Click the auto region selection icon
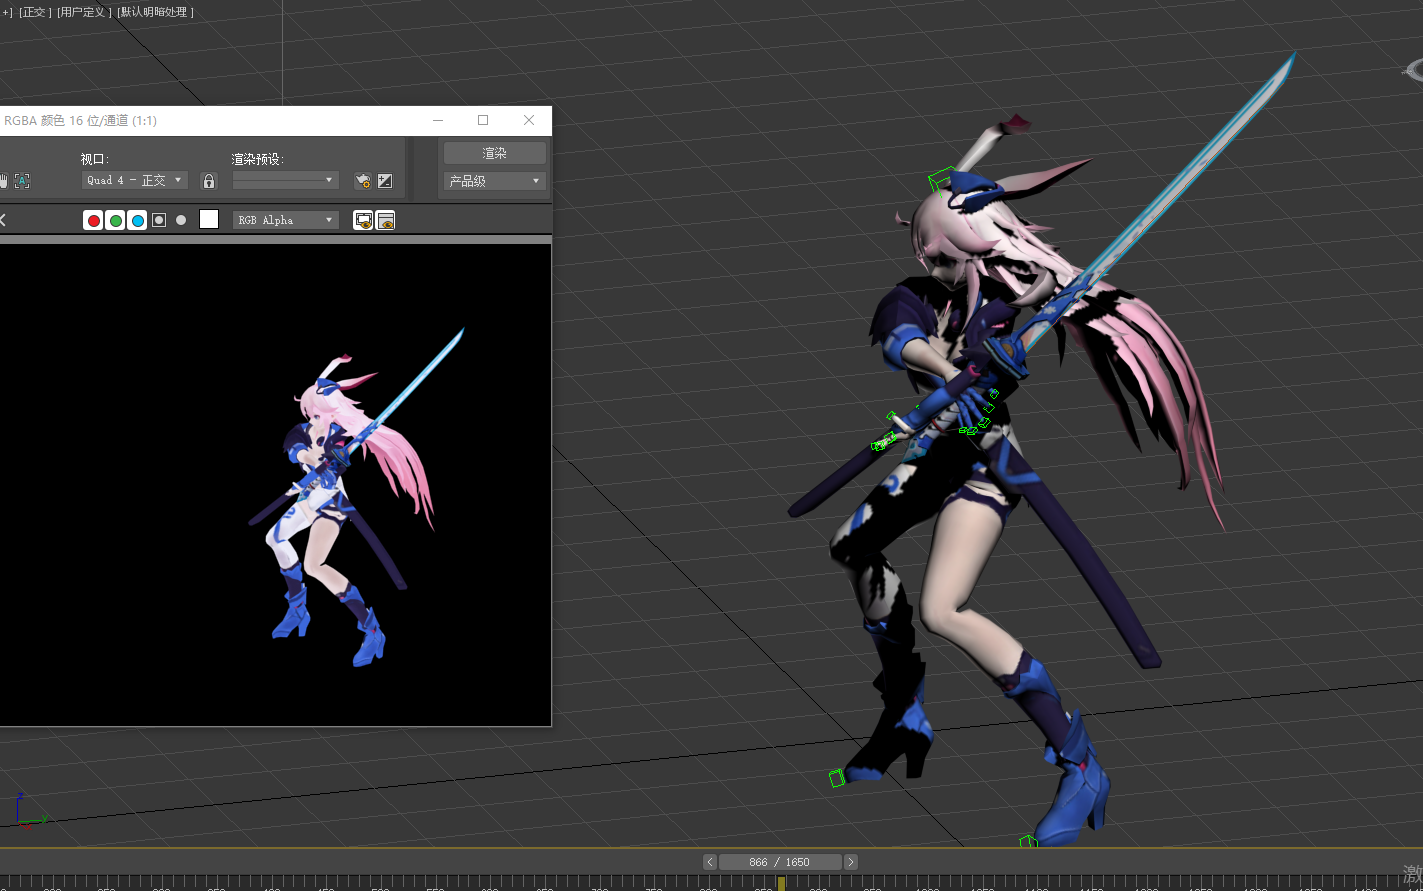The image size is (1423, 891). 22,181
